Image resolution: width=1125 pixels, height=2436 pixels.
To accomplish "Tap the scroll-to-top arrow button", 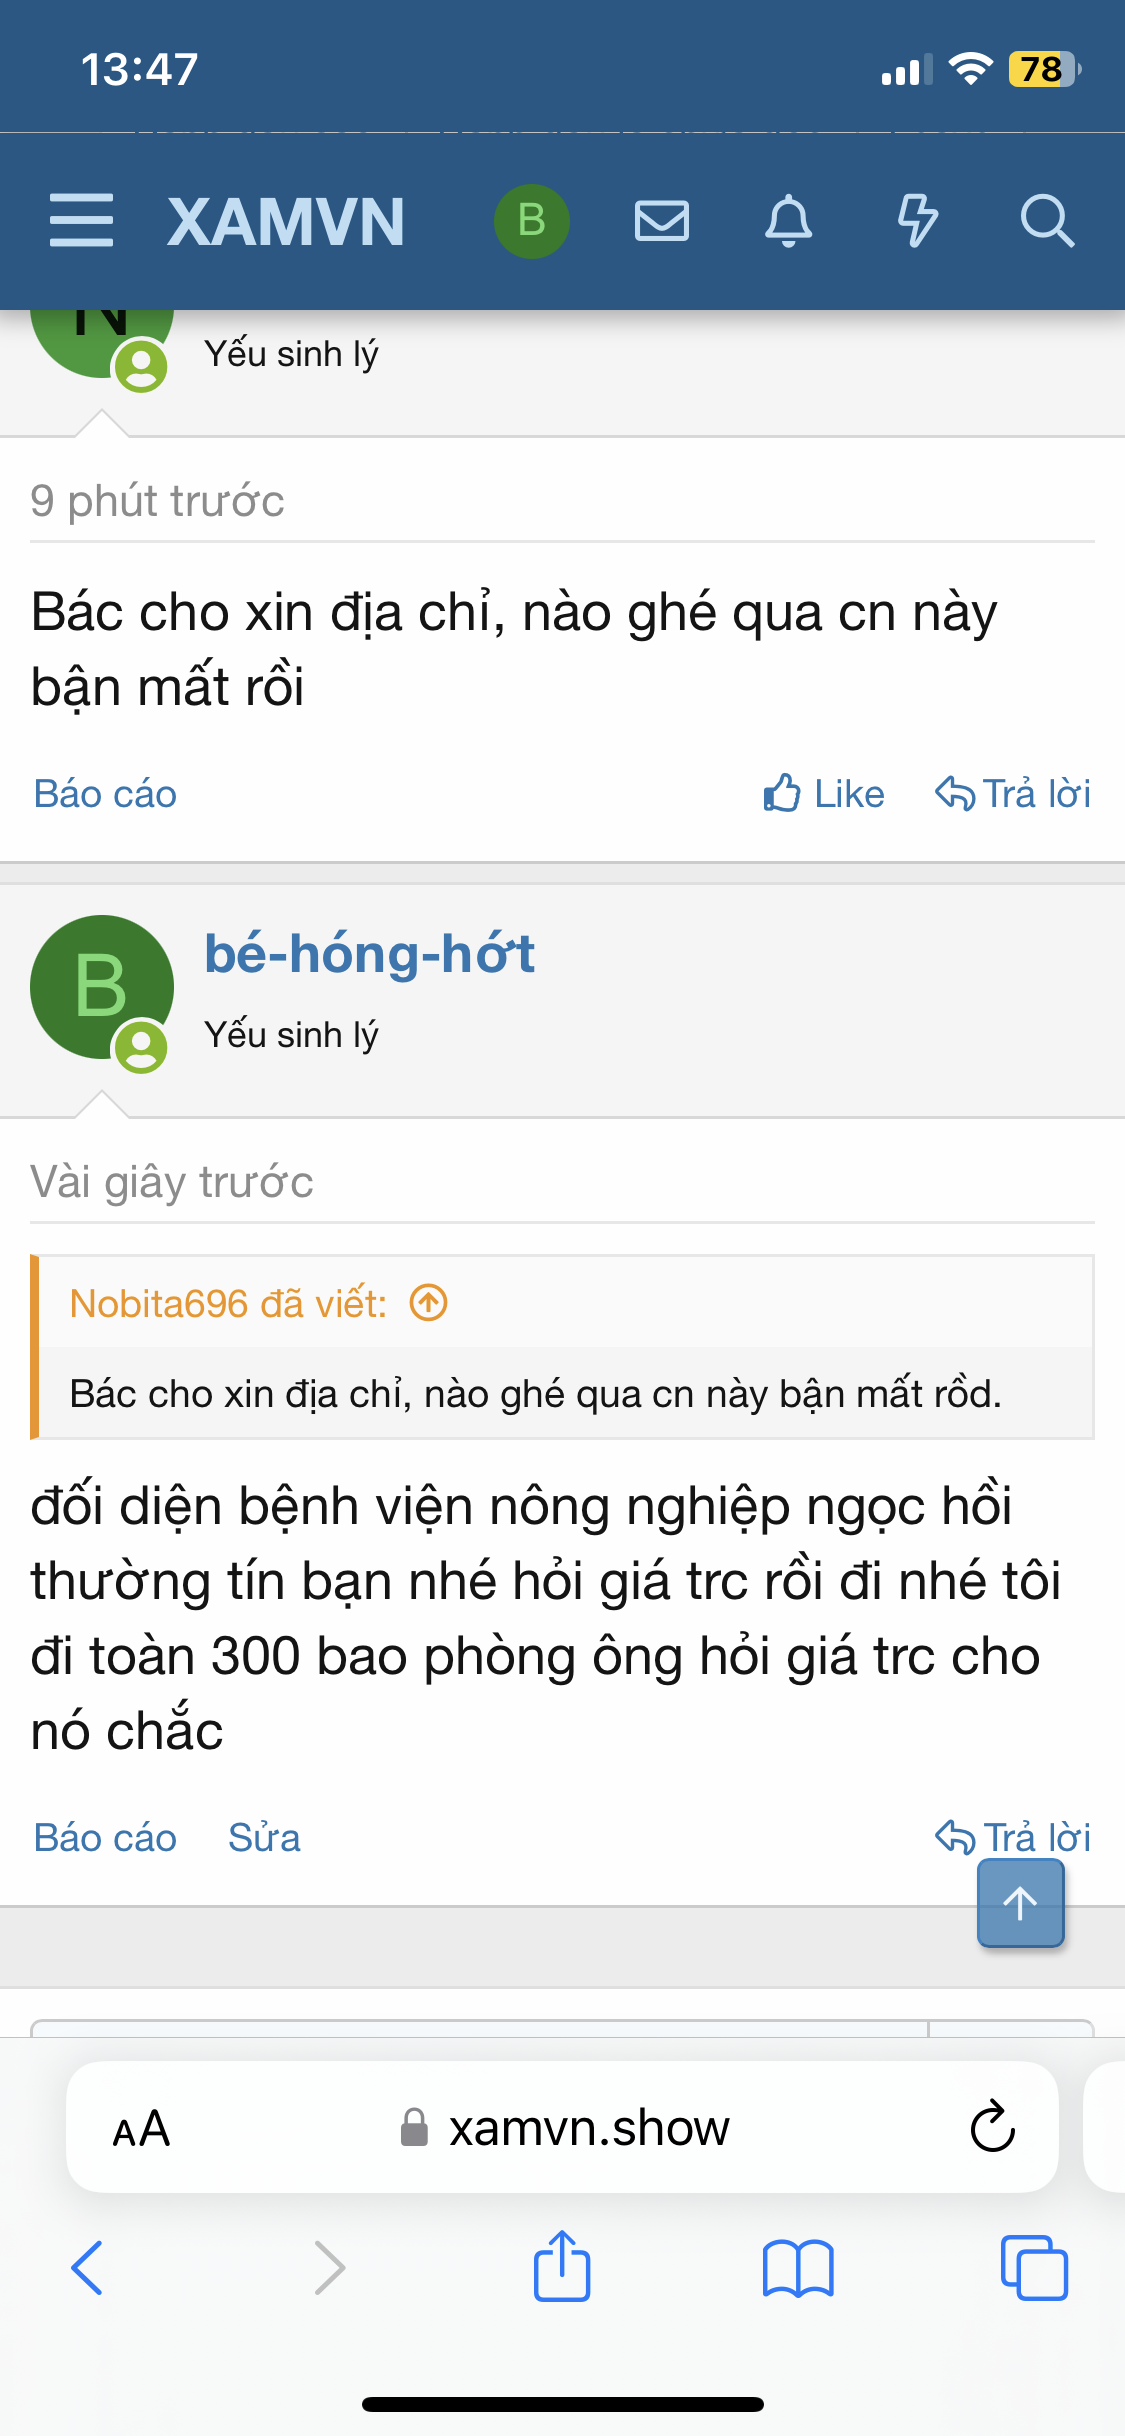I will [1020, 1903].
